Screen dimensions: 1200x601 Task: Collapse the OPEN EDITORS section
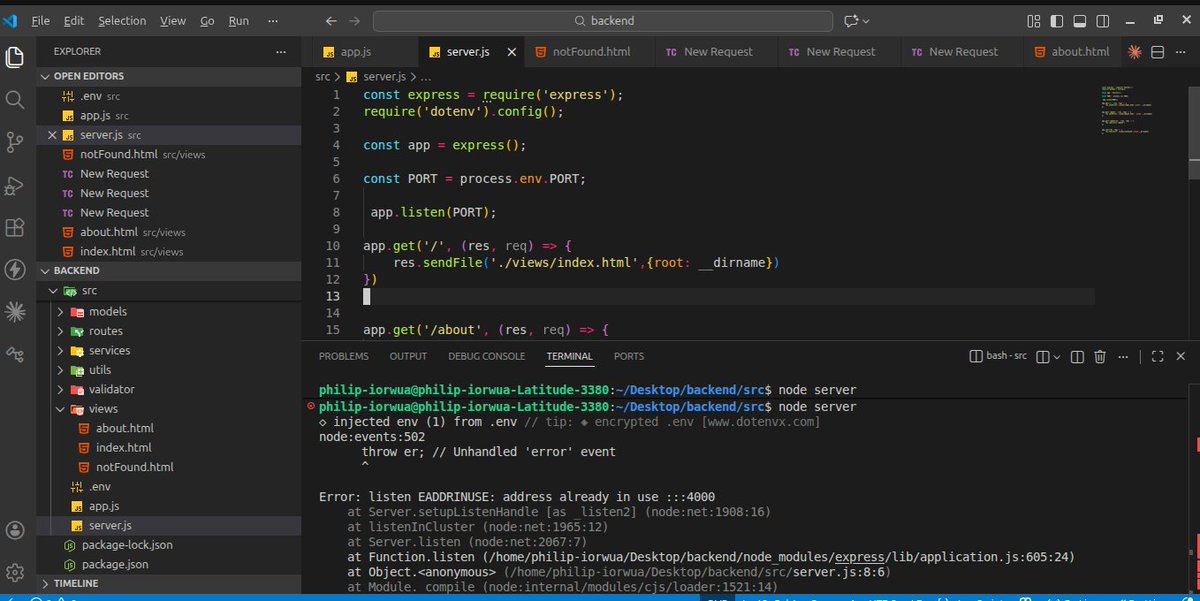pos(46,77)
